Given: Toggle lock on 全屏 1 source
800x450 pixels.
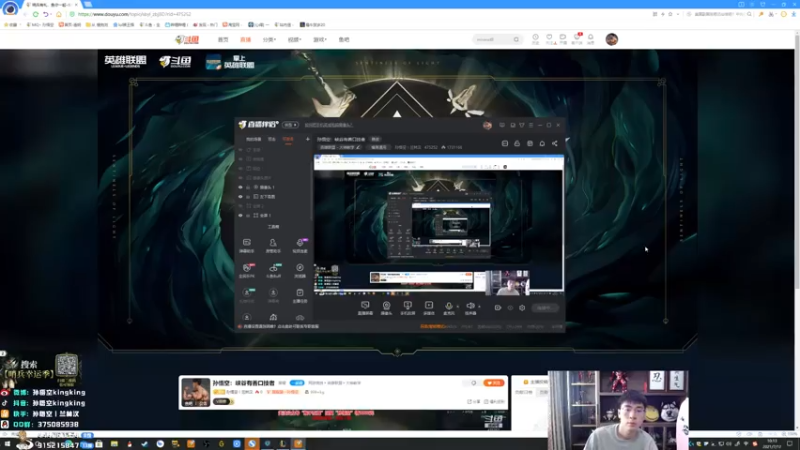Looking at the screenshot, I should [248, 215].
